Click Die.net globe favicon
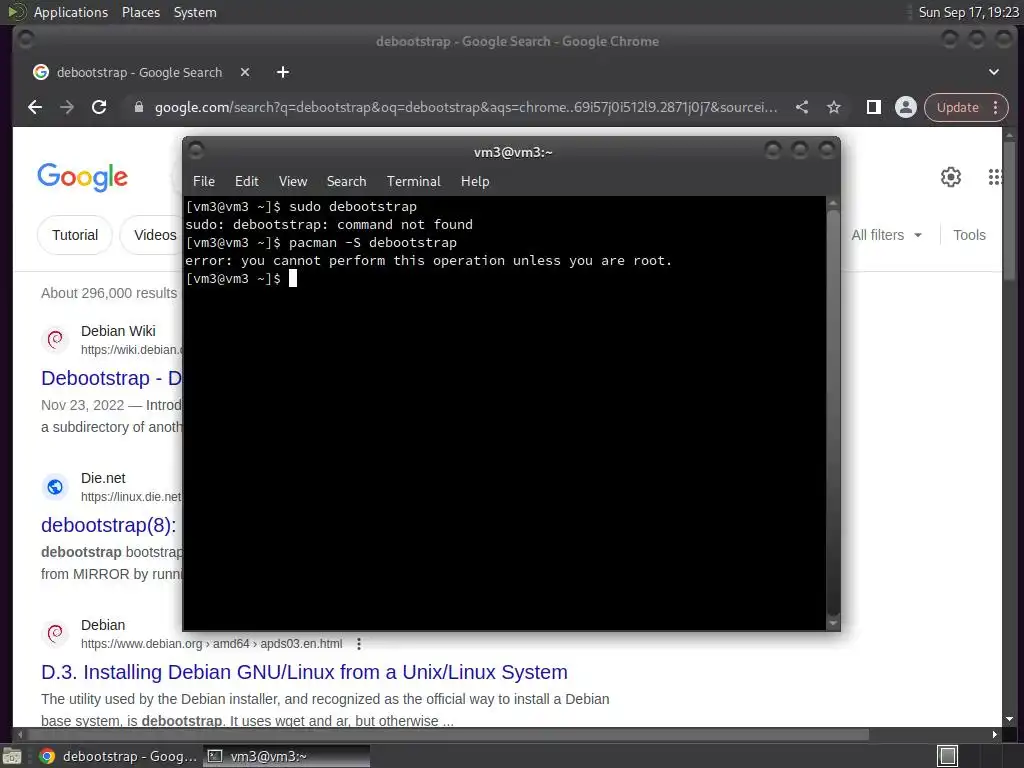 [x=56, y=487]
